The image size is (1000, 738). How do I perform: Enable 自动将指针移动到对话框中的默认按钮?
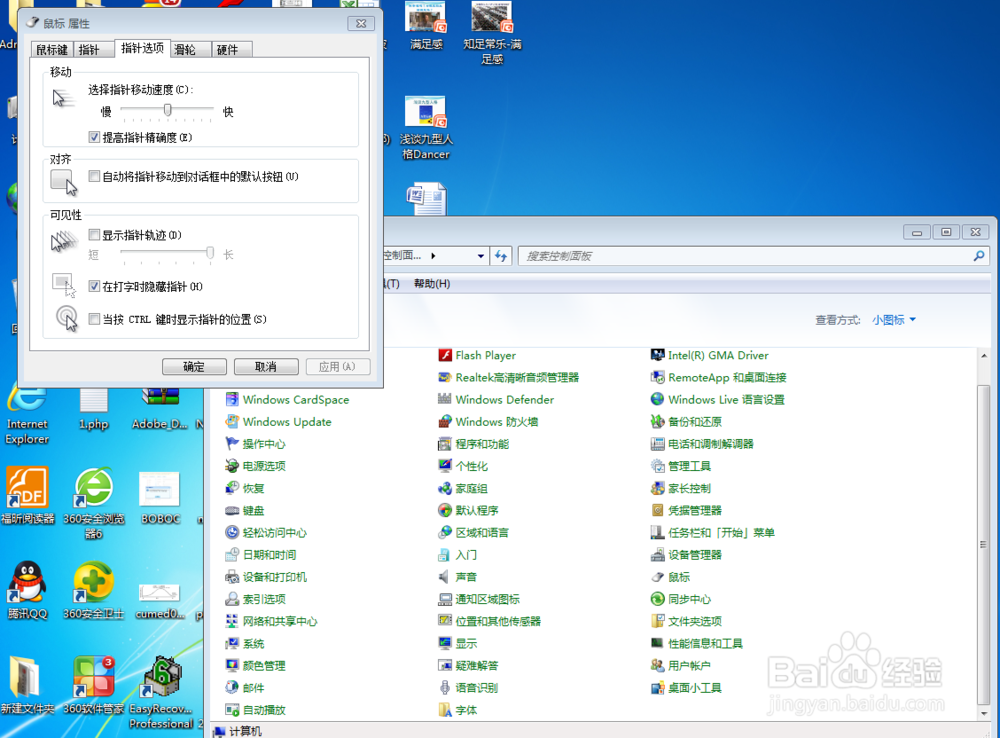[x=94, y=176]
